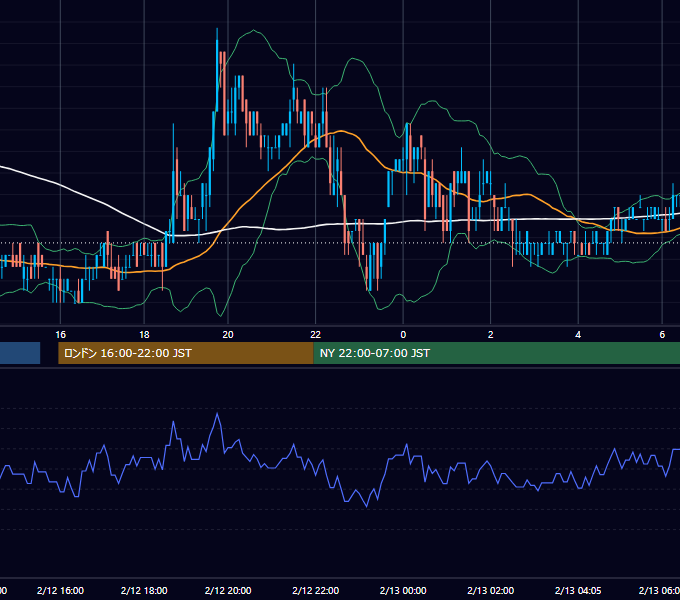Select the London 16:00-22:00 JST session bar
The width and height of the screenshot is (680, 600).
coord(186,353)
